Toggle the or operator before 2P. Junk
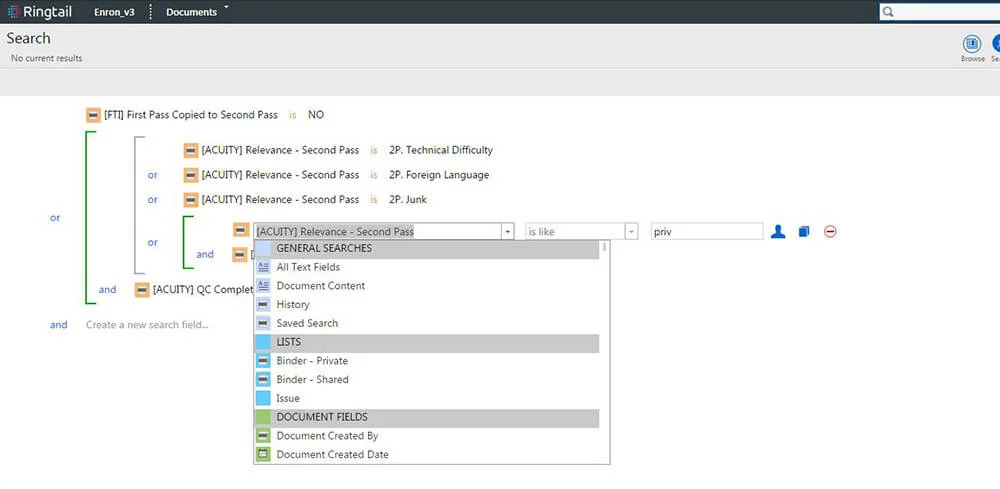This screenshot has width=1000, height=489. (152, 200)
